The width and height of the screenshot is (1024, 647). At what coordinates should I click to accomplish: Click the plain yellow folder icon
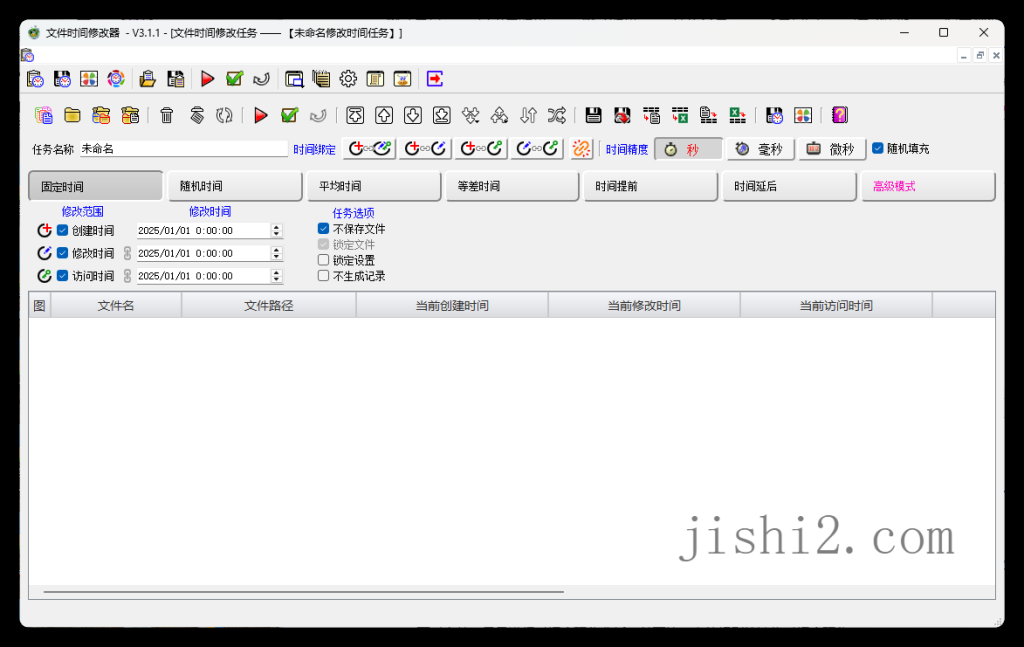pos(72,116)
